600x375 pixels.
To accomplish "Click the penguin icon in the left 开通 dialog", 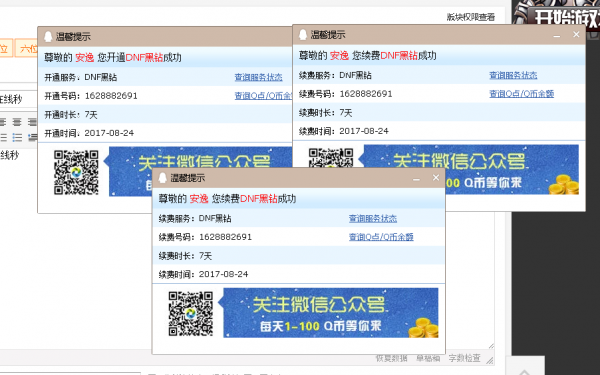I will click(48, 37).
